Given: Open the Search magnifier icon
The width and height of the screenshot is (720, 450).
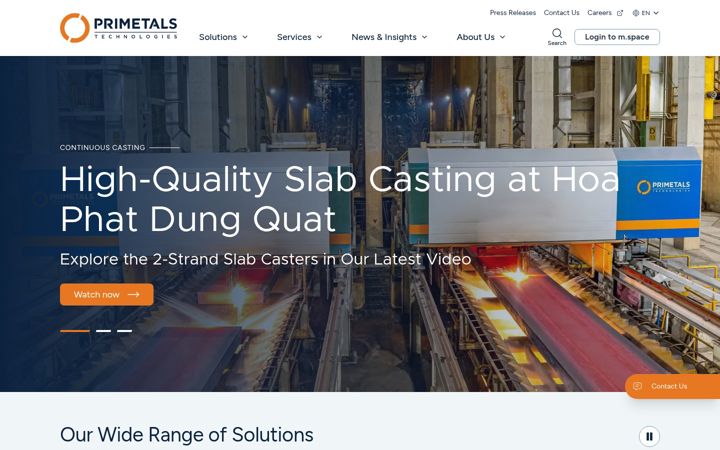Looking at the screenshot, I should coord(557,33).
